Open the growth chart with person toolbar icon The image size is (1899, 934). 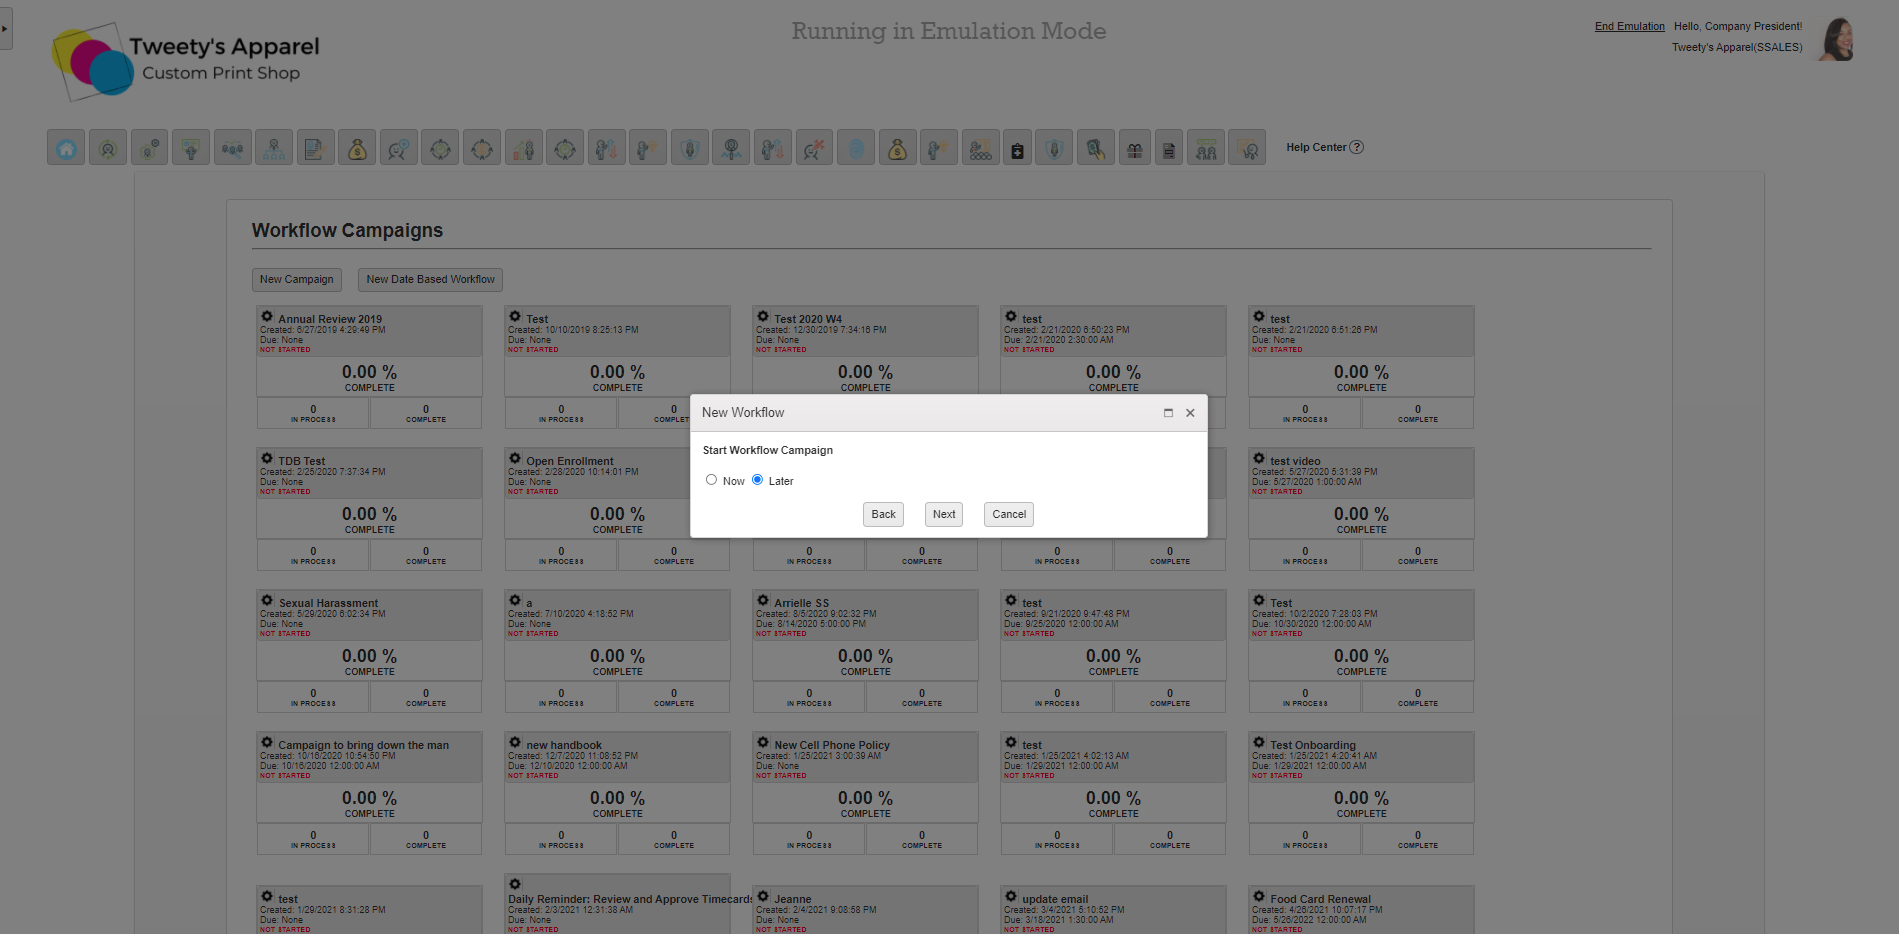click(x=524, y=148)
